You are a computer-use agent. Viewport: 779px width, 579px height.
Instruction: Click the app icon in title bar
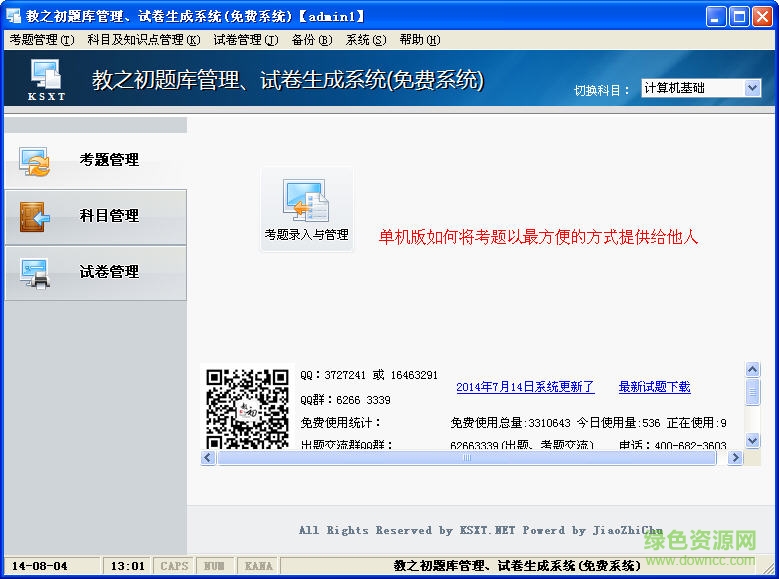point(13,16)
